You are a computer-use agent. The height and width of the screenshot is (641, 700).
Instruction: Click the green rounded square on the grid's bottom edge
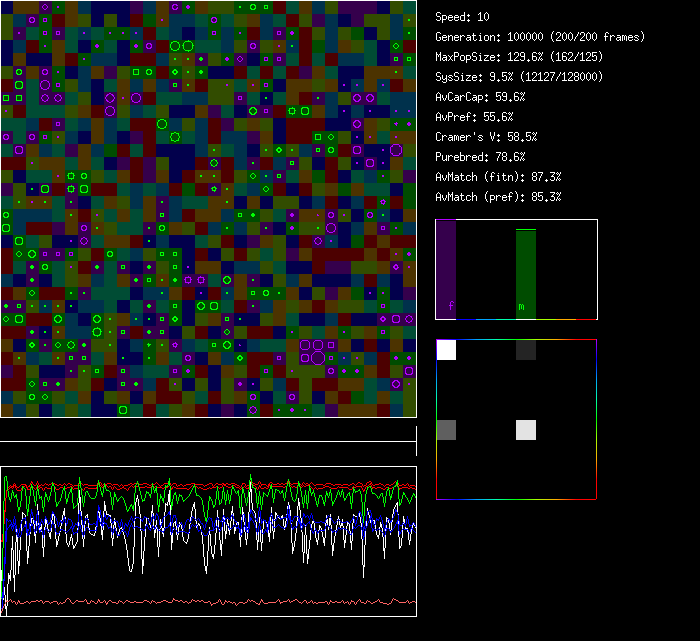point(123,410)
